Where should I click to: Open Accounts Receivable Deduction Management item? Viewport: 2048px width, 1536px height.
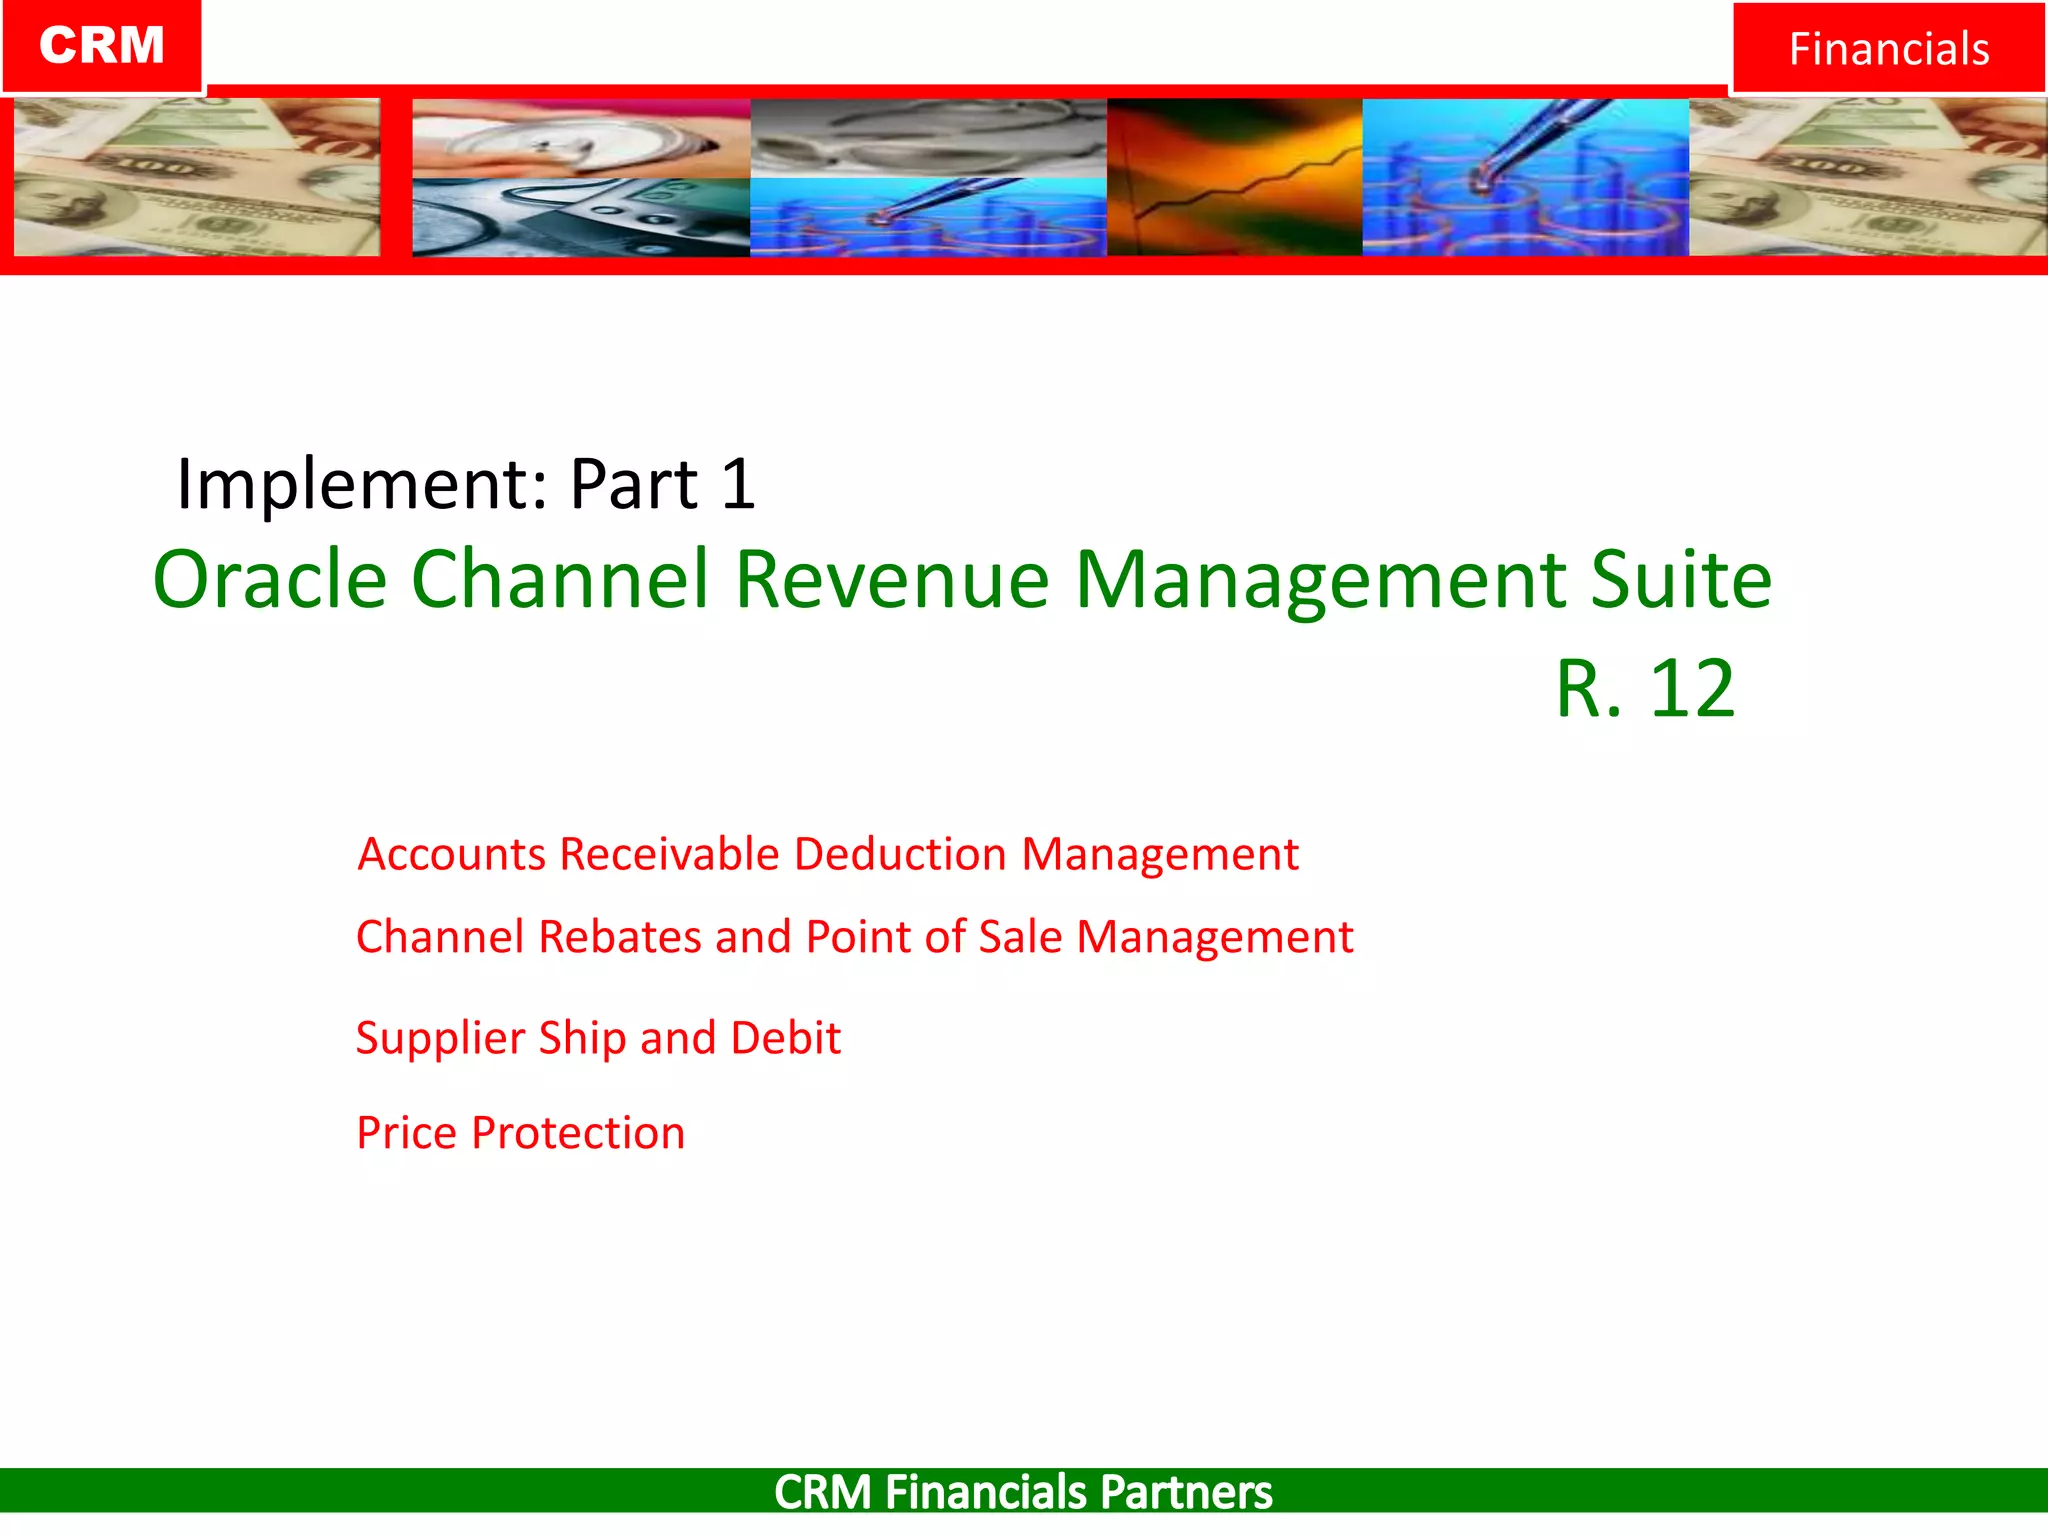tap(827, 854)
